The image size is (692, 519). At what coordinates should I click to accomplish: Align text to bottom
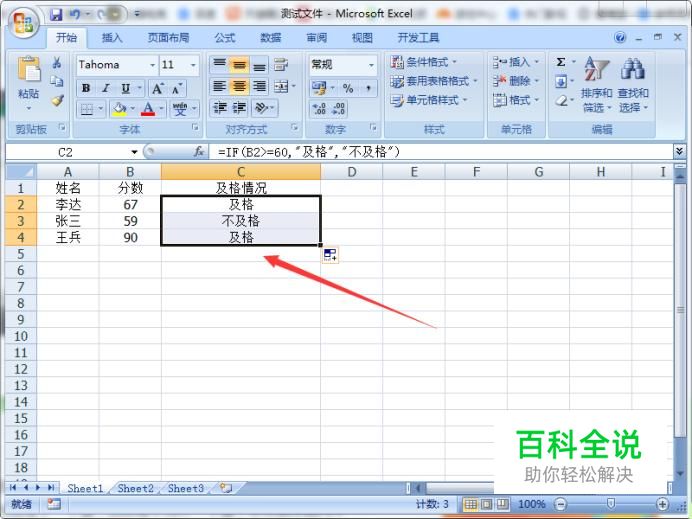[259, 64]
